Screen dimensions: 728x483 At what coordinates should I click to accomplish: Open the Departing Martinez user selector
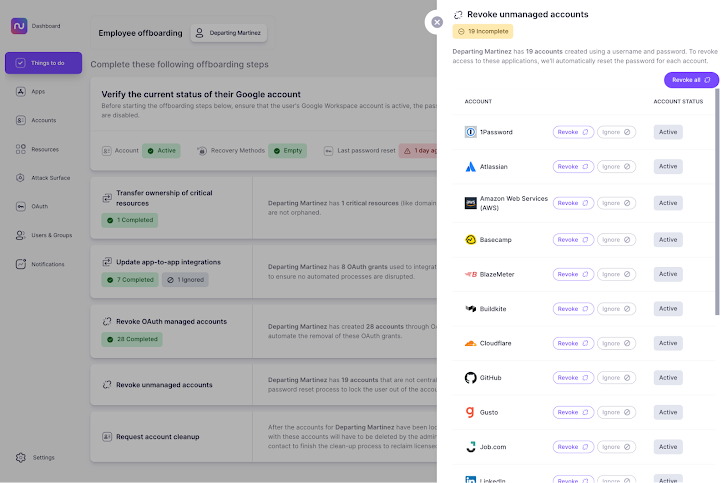228,33
